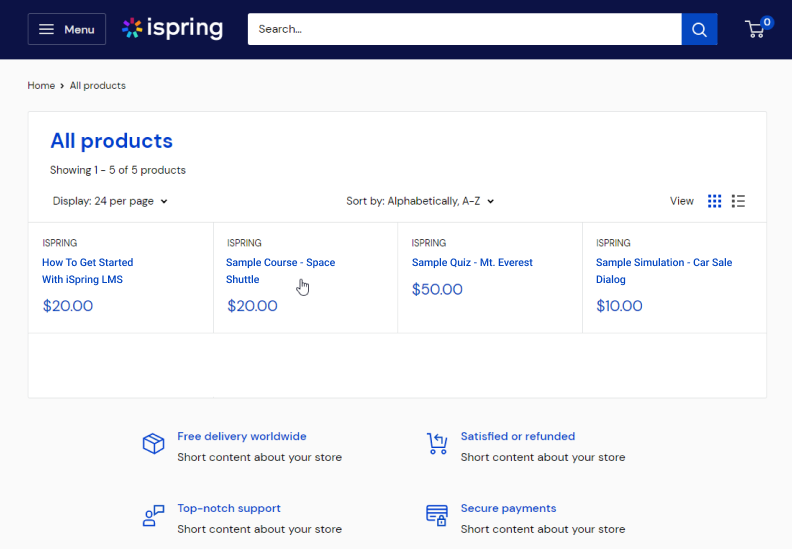The image size is (792, 549).
Task: Click Secure payments heading
Action: point(508,509)
